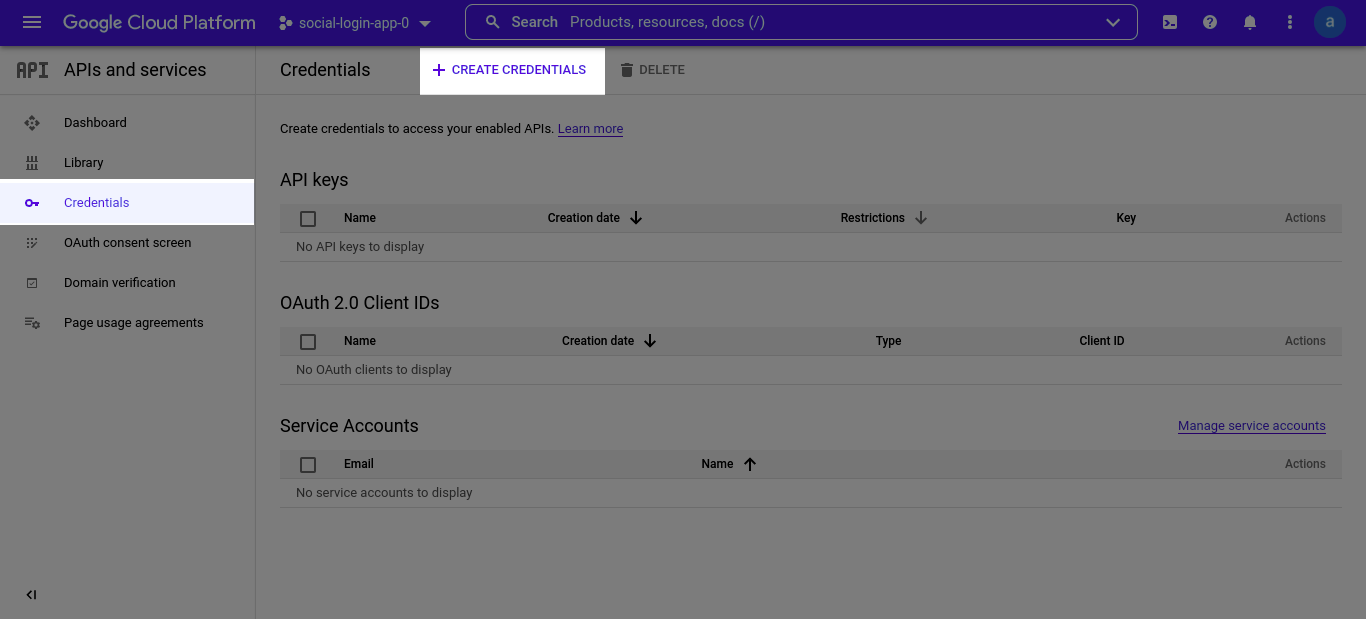This screenshot has width=1366, height=619.
Task: Click API keys Name column header
Action: [x=360, y=218]
